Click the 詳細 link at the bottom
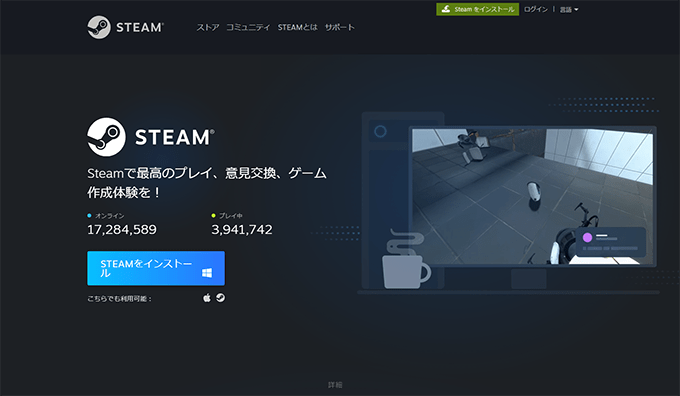 coord(335,385)
